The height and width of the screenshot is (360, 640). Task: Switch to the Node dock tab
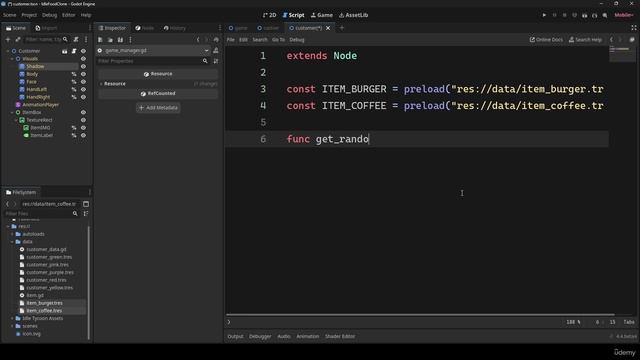click(145, 28)
